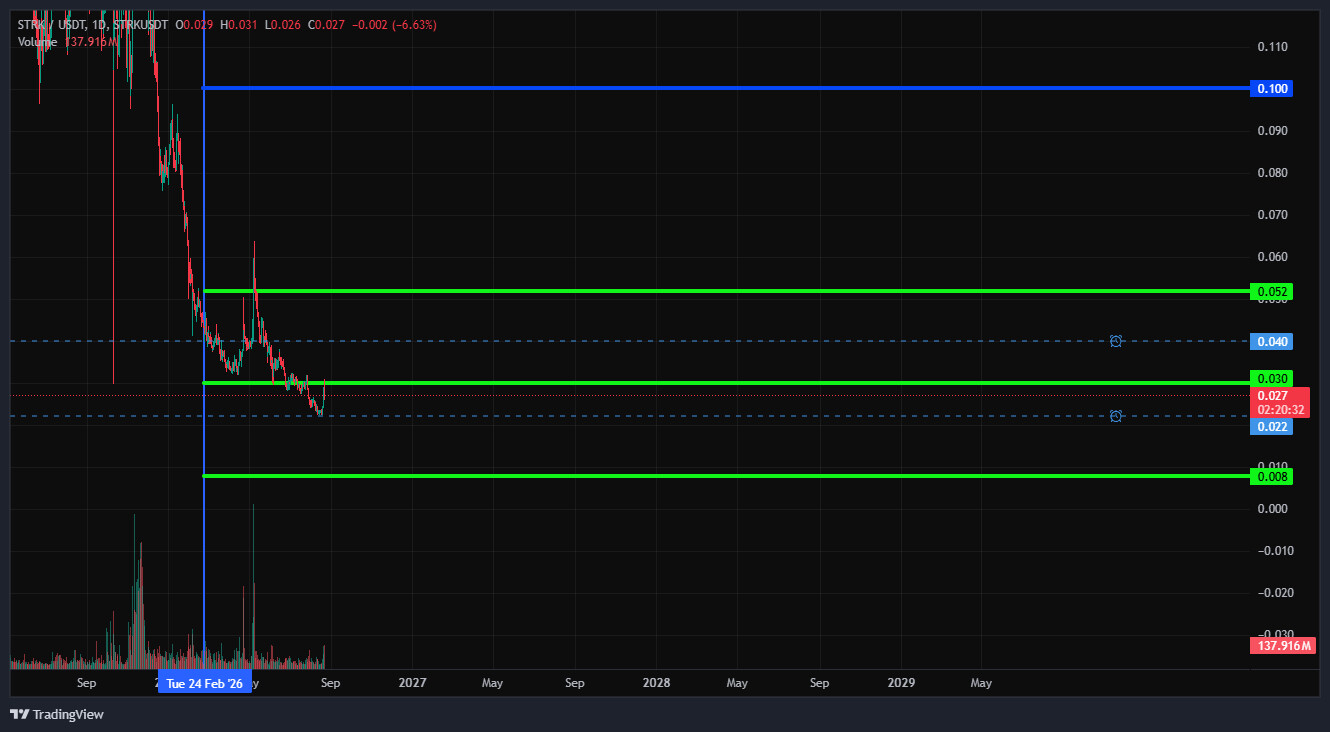Click the alert clock icon on the 0.040 line
This screenshot has width=1330, height=732.
point(1115,341)
